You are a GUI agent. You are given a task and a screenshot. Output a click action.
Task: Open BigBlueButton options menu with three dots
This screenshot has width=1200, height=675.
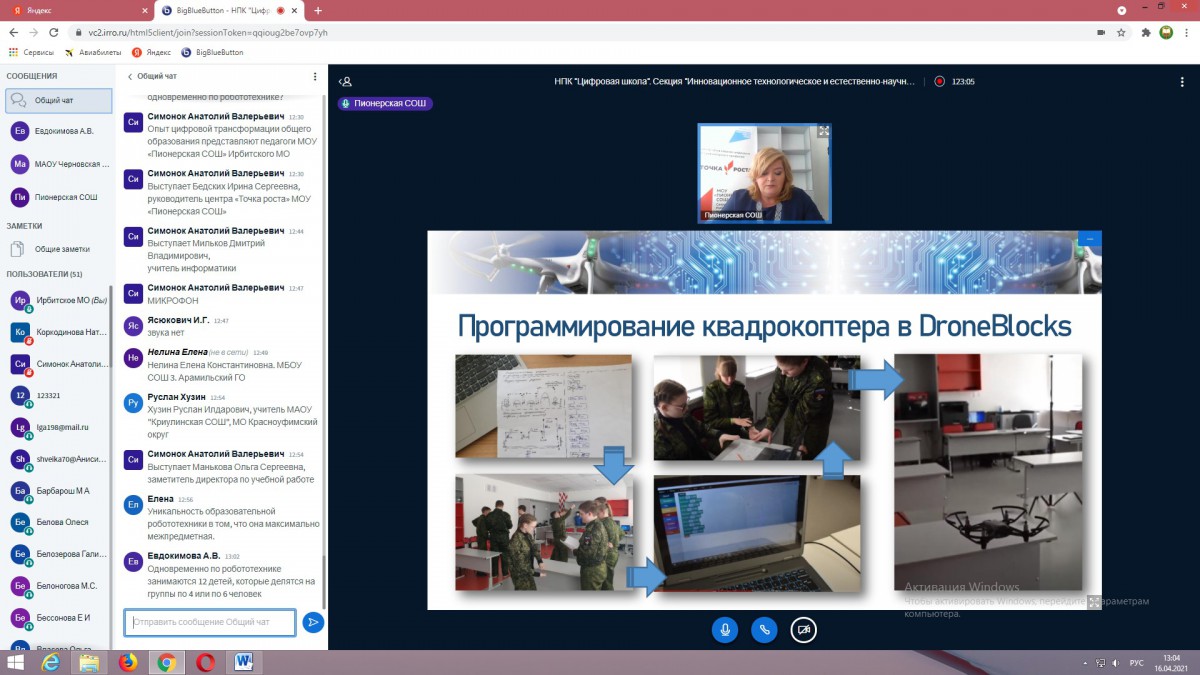(1181, 82)
